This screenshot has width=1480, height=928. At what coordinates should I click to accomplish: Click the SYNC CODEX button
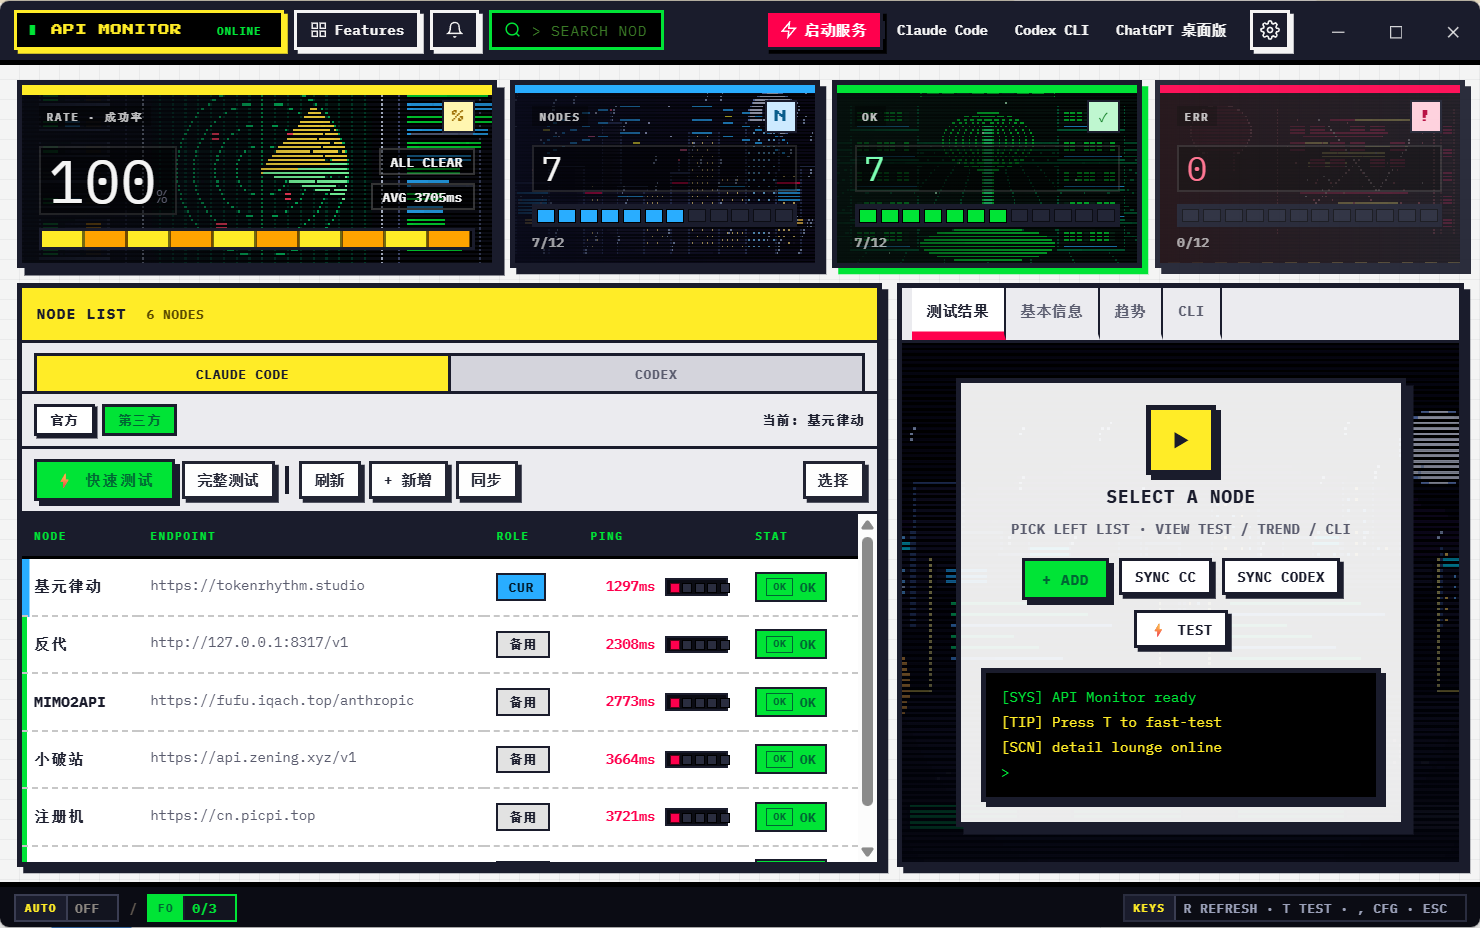[1280, 577]
